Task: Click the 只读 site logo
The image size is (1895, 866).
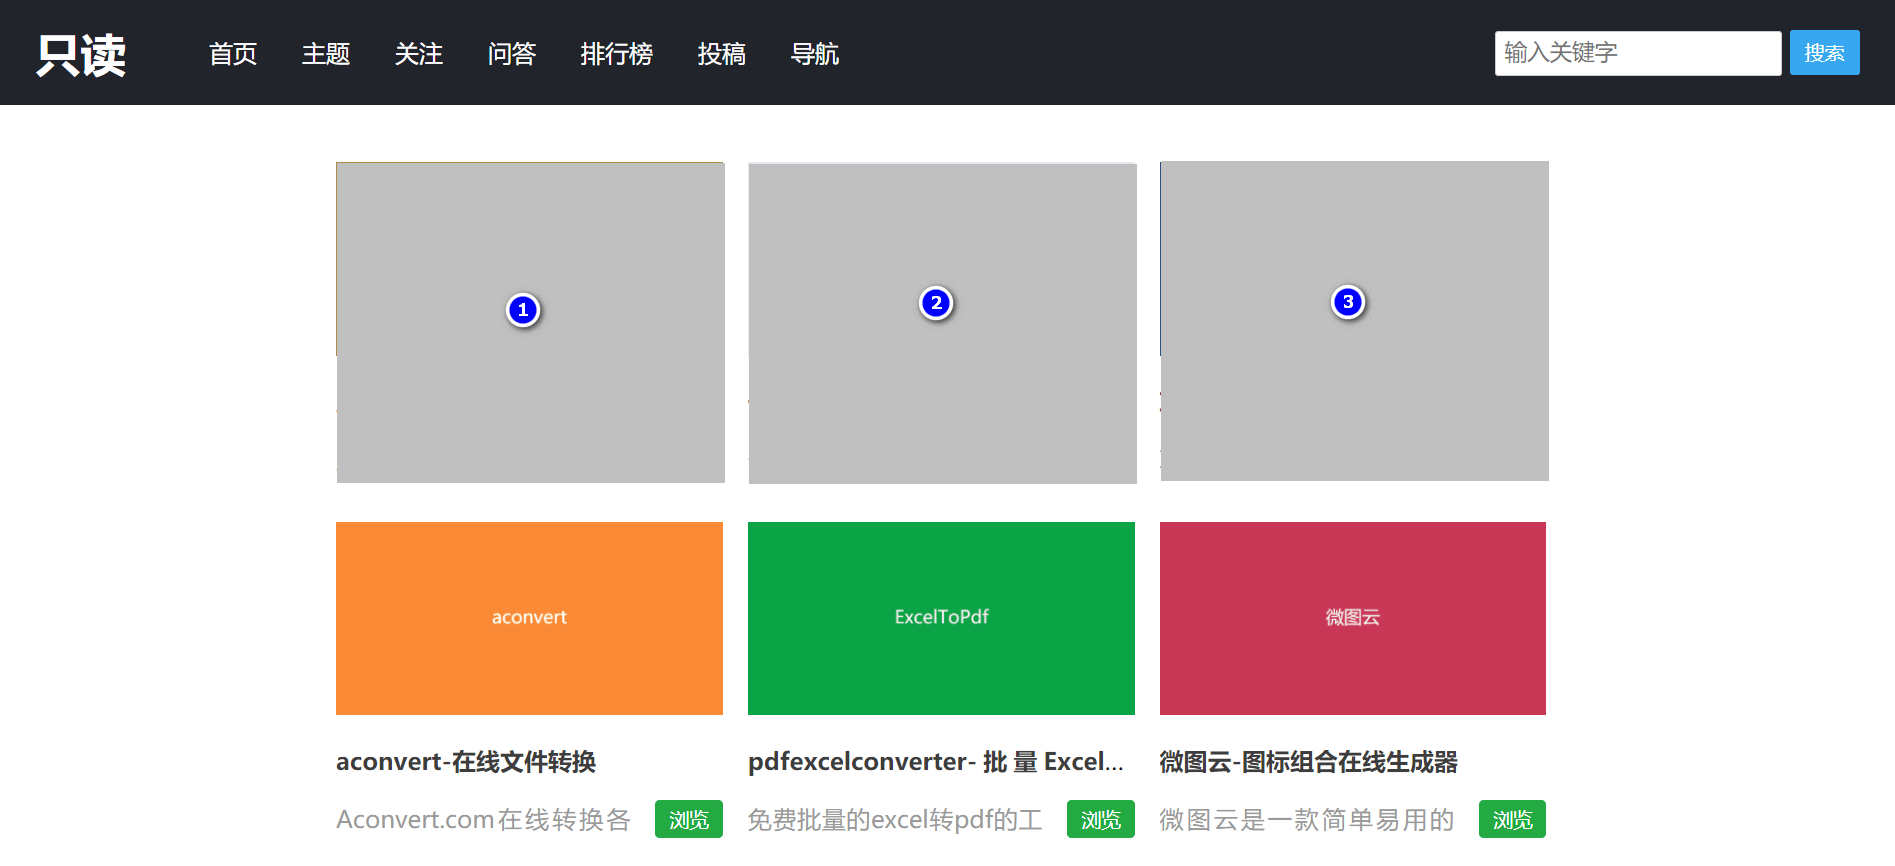Action: (x=81, y=54)
